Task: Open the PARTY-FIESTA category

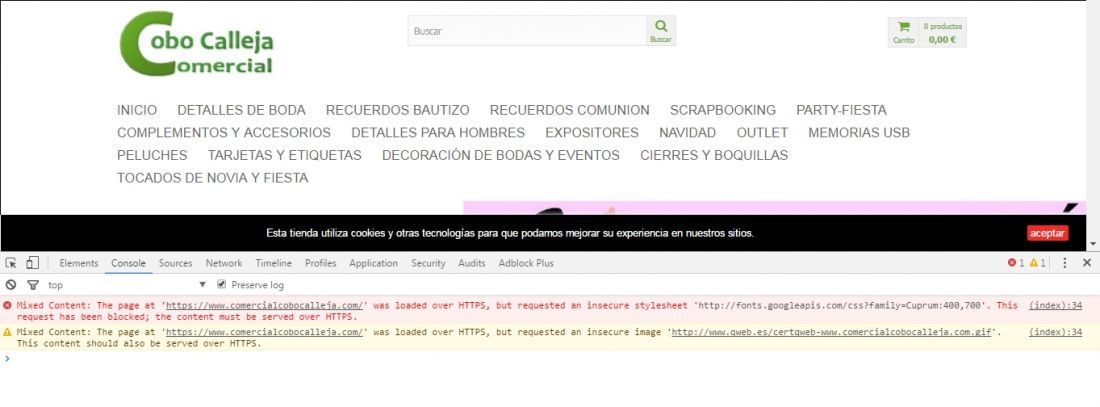Action: pos(841,110)
